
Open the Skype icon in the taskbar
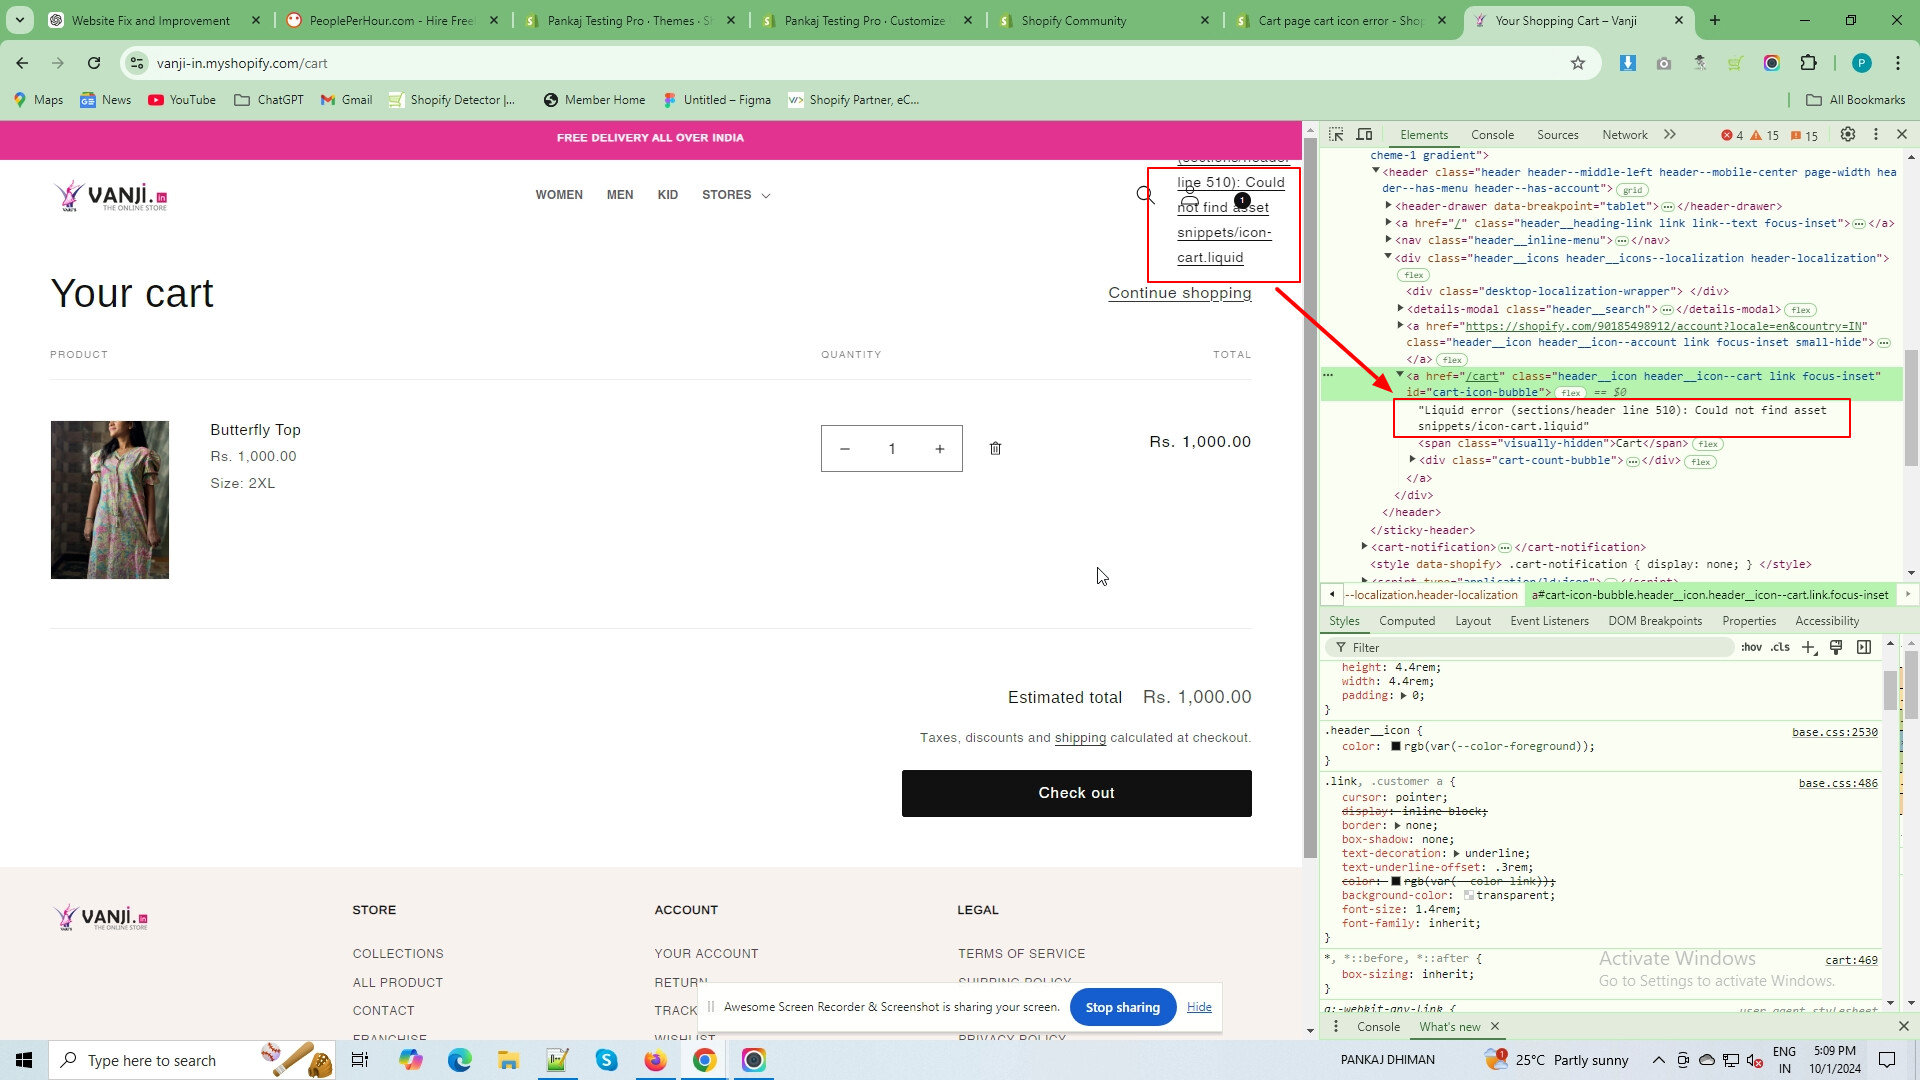pos(606,1060)
